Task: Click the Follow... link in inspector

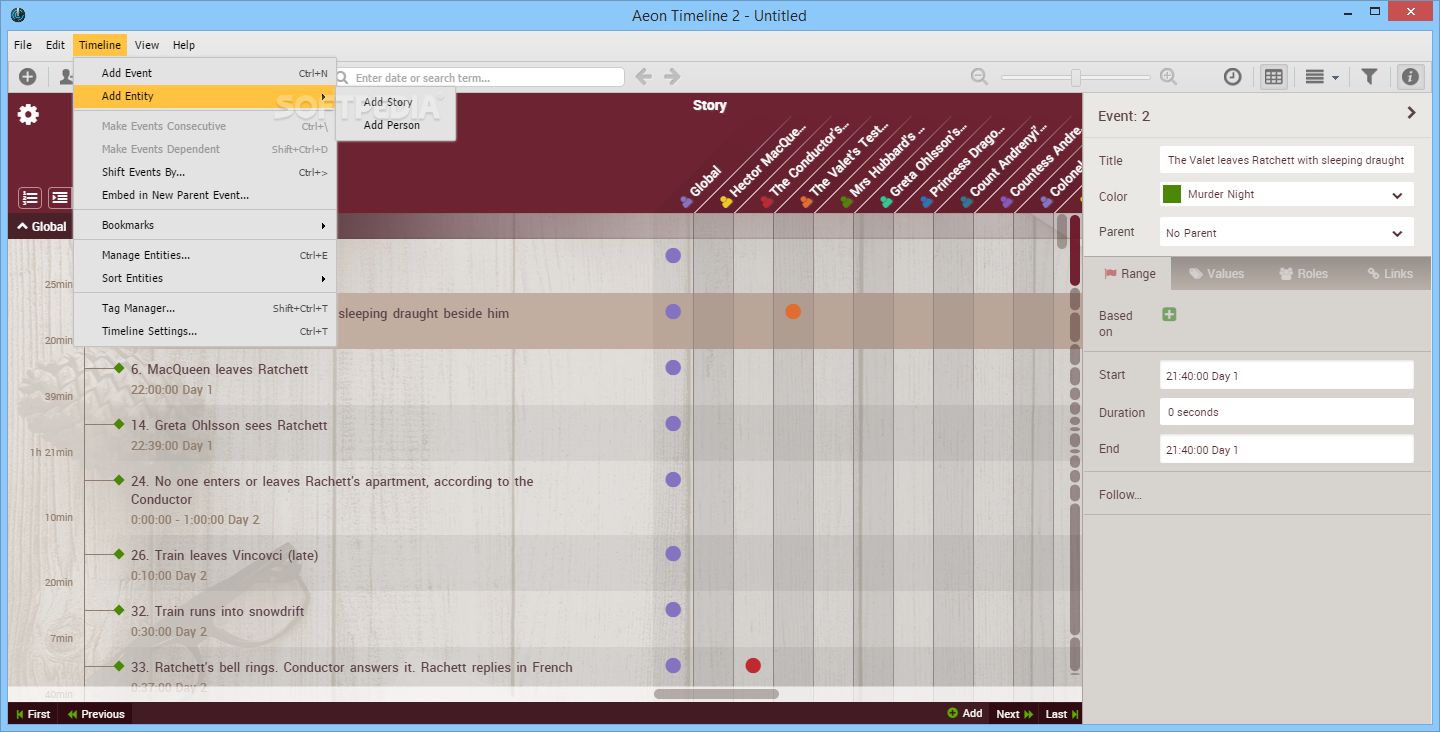Action: click(1120, 494)
